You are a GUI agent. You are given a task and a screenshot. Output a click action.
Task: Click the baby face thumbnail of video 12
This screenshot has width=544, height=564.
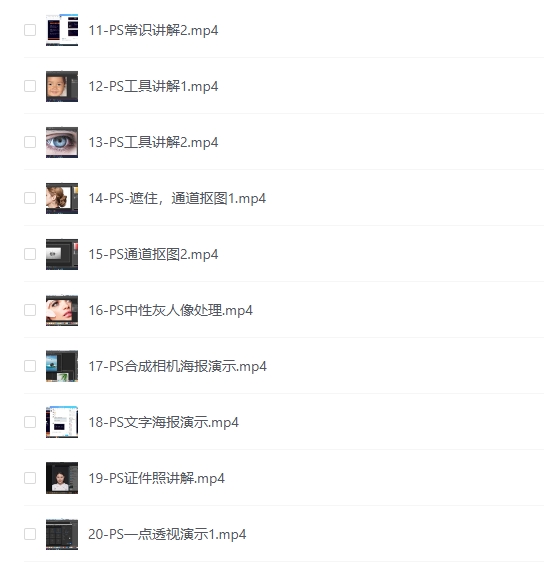62,86
